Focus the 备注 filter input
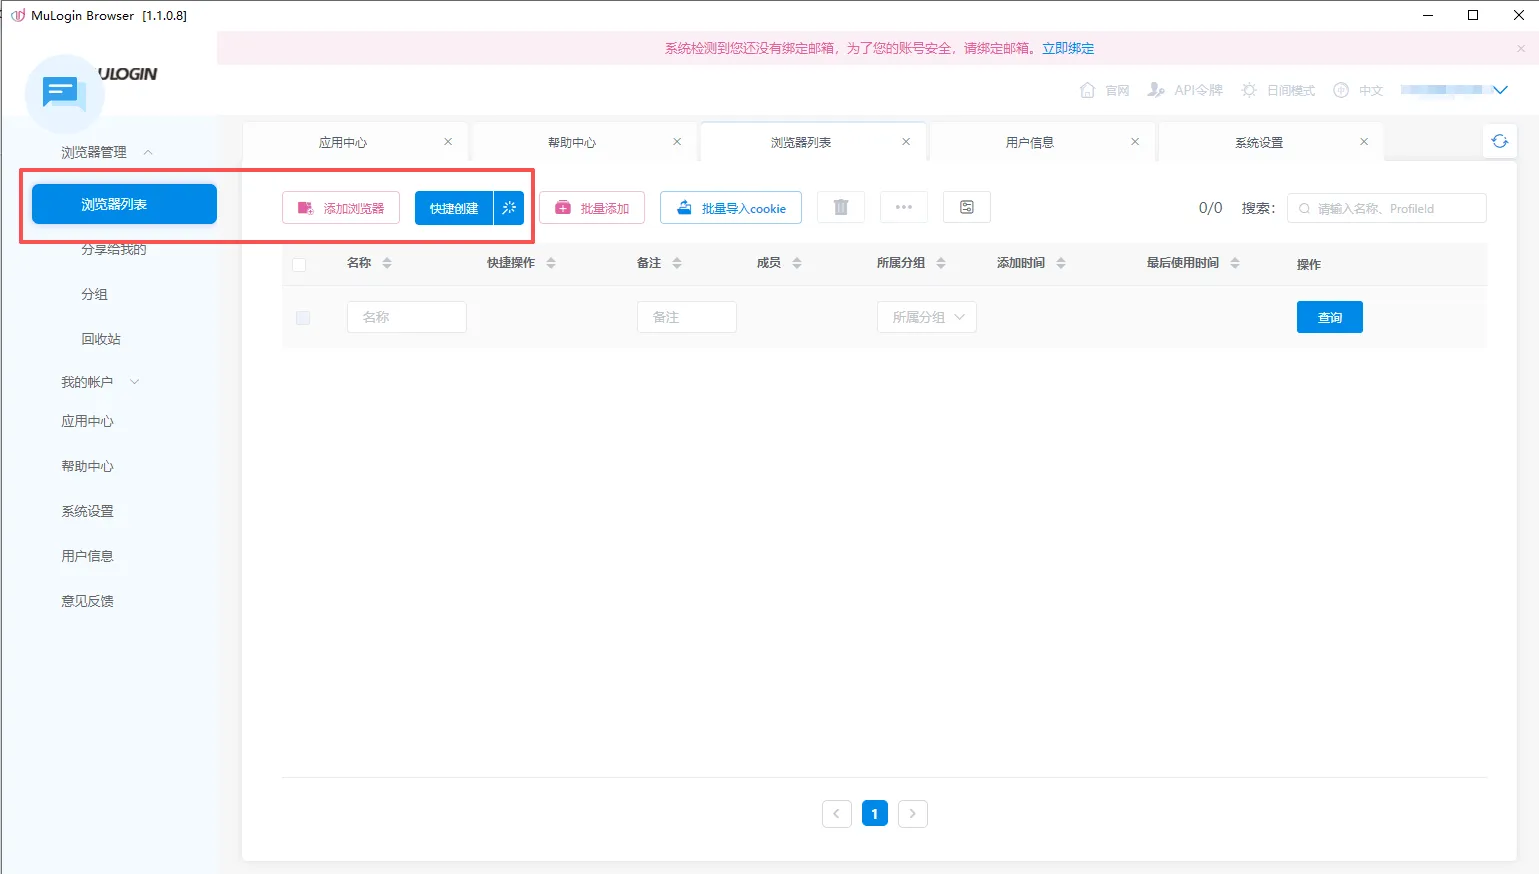Viewport: 1539px width, 874px height. coord(687,317)
